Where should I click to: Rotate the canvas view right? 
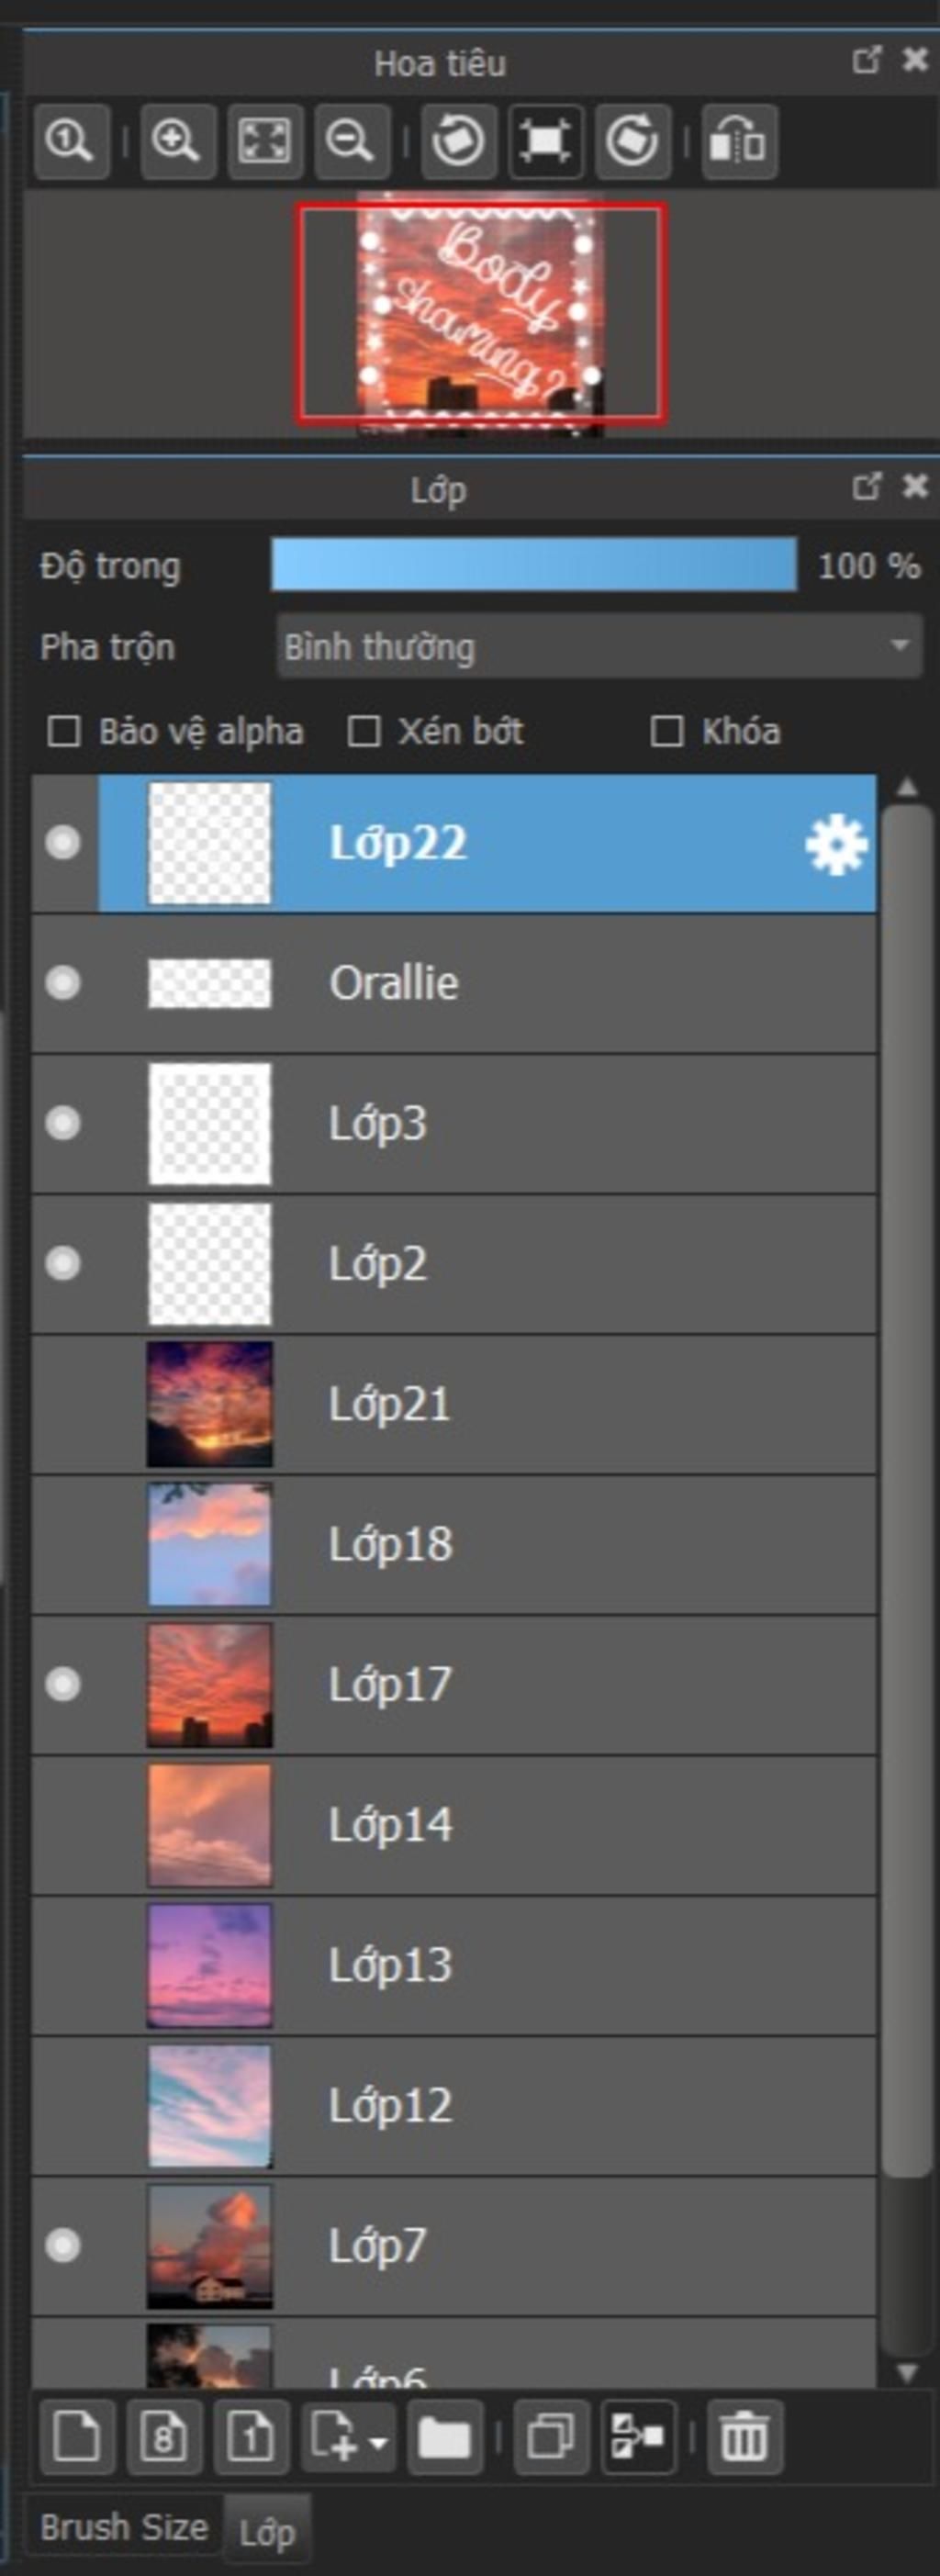coord(632,141)
